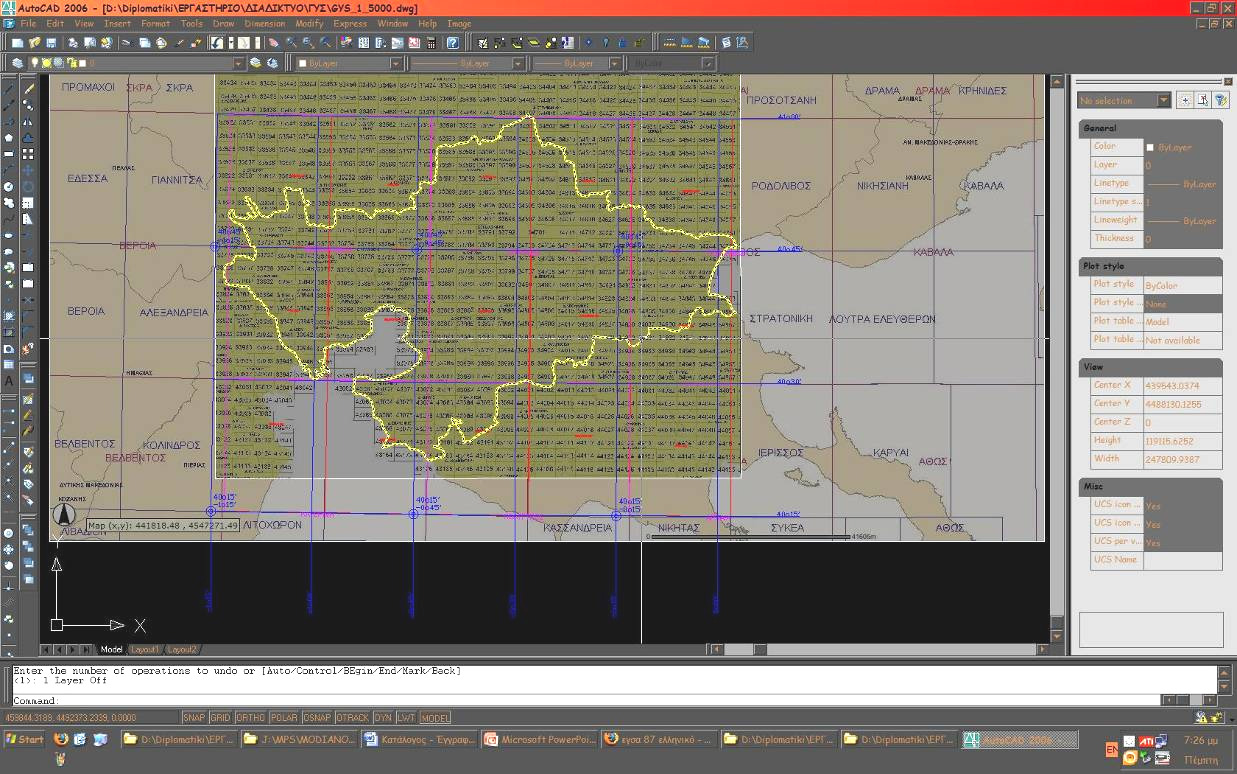Open the File menu
The image size is (1237, 774).
pos(27,23)
